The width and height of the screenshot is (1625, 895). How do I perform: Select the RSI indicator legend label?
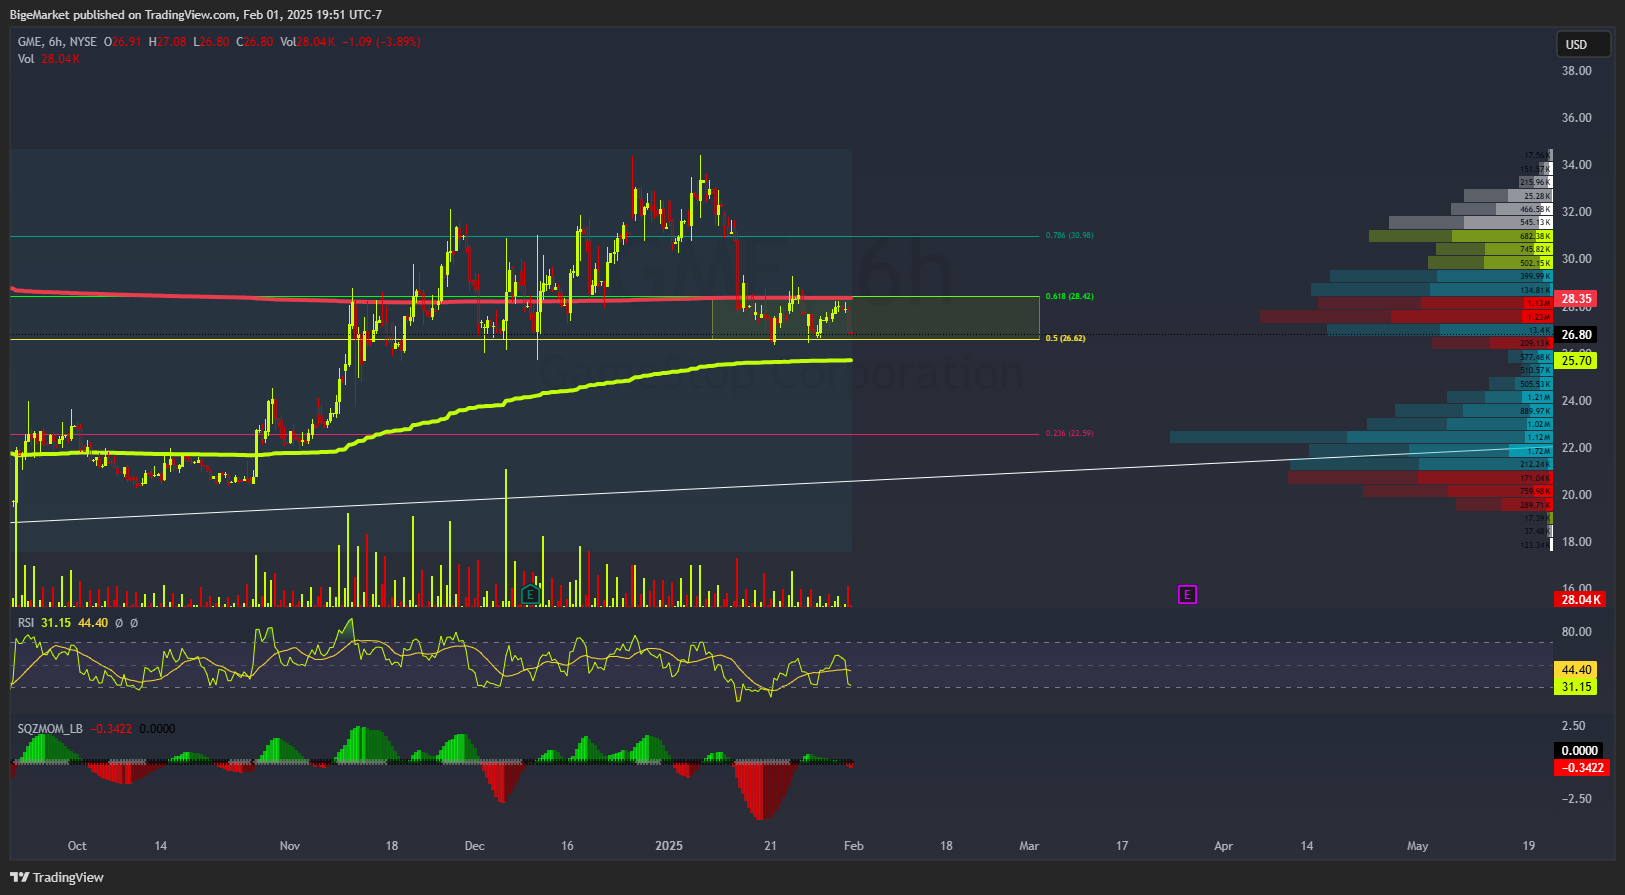(x=26, y=623)
